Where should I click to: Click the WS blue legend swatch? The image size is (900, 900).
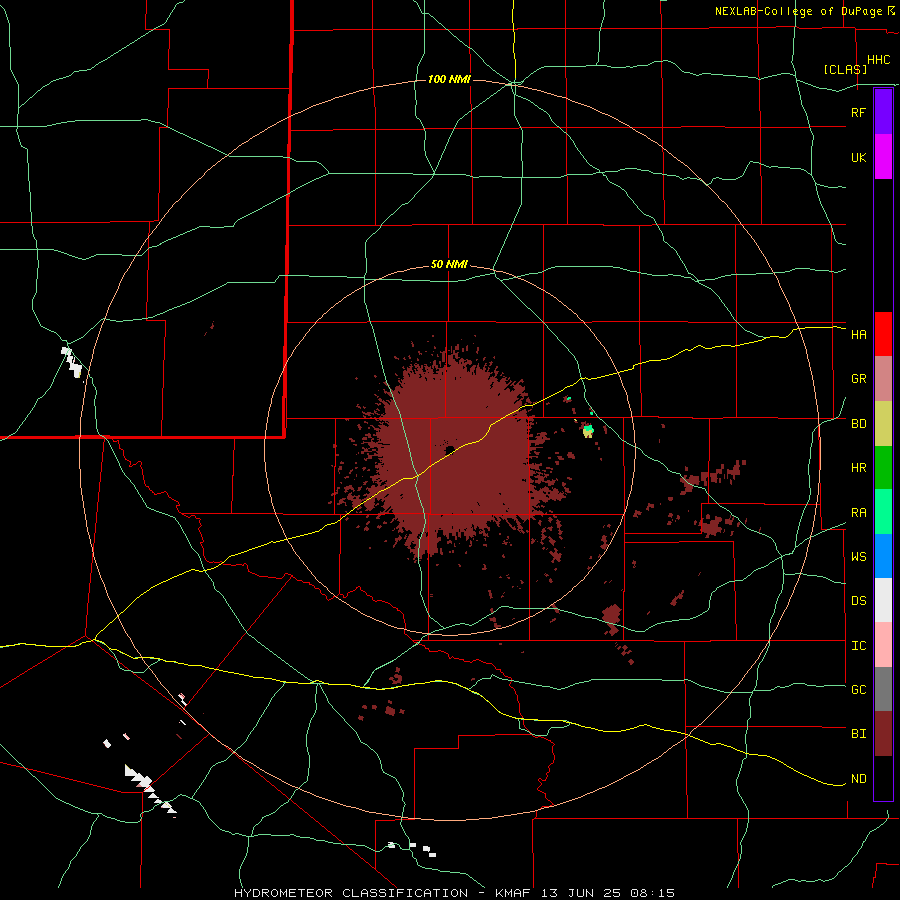coord(883,556)
